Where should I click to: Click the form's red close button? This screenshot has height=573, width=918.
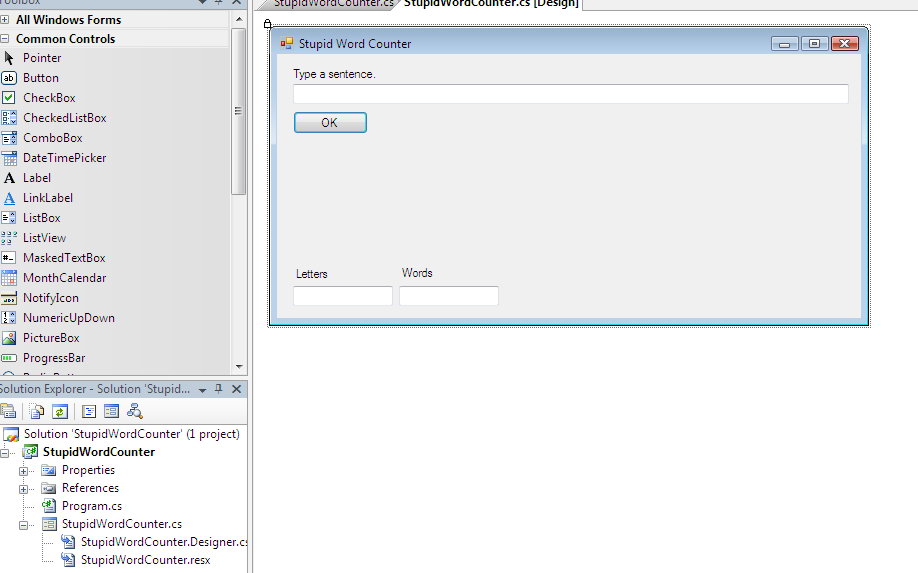point(845,44)
